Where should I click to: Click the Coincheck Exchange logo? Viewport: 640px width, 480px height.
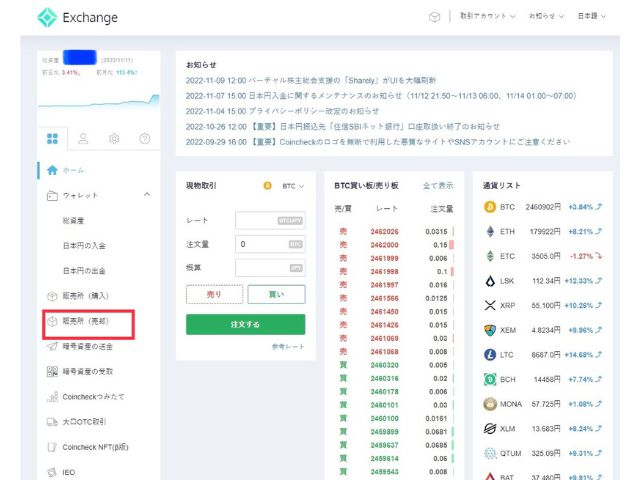78,18
